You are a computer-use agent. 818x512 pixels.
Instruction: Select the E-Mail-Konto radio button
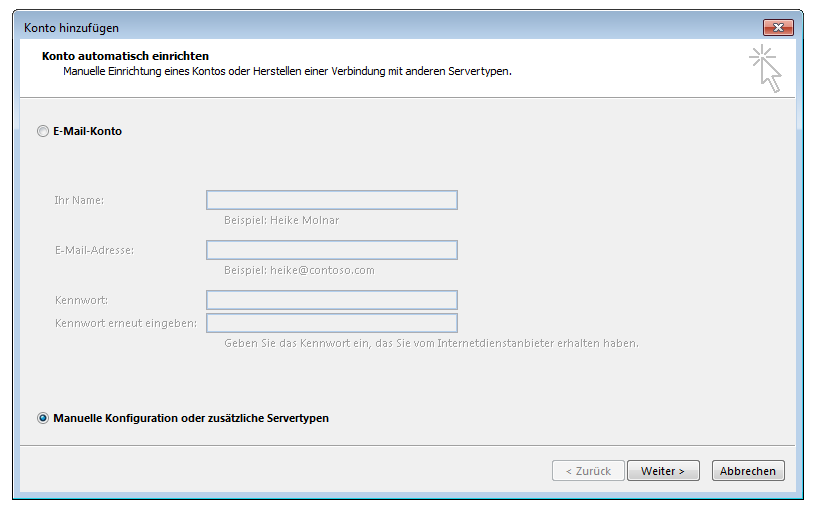(x=43, y=131)
